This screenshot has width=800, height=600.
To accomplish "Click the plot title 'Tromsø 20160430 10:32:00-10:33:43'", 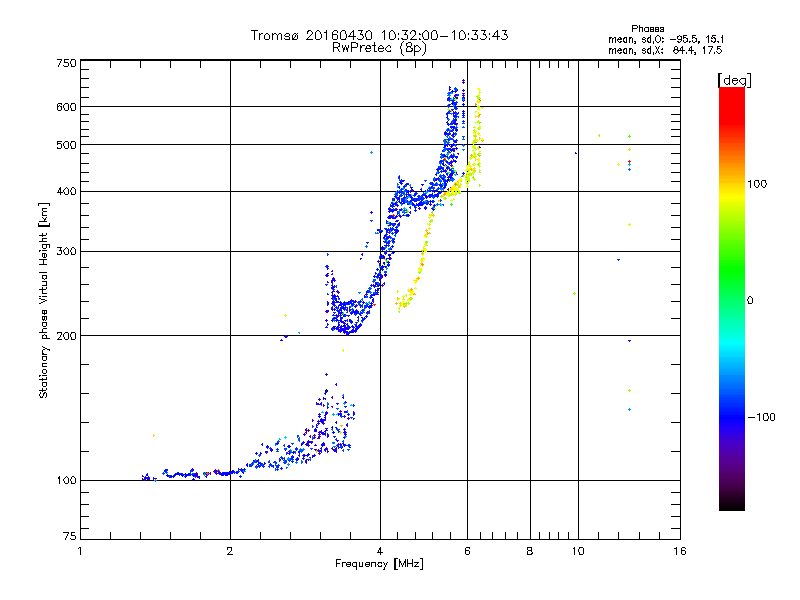I will 380,35.
